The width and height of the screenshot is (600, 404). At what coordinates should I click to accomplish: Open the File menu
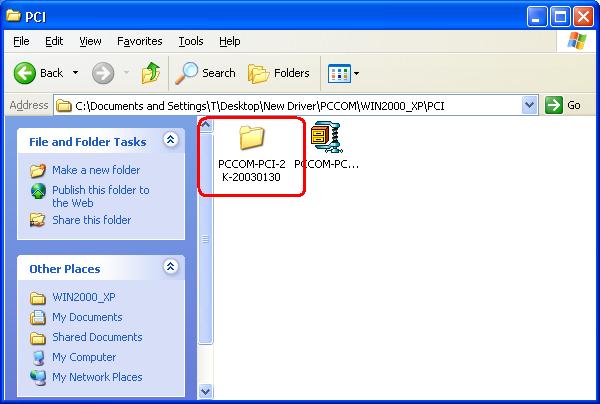click(x=21, y=41)
